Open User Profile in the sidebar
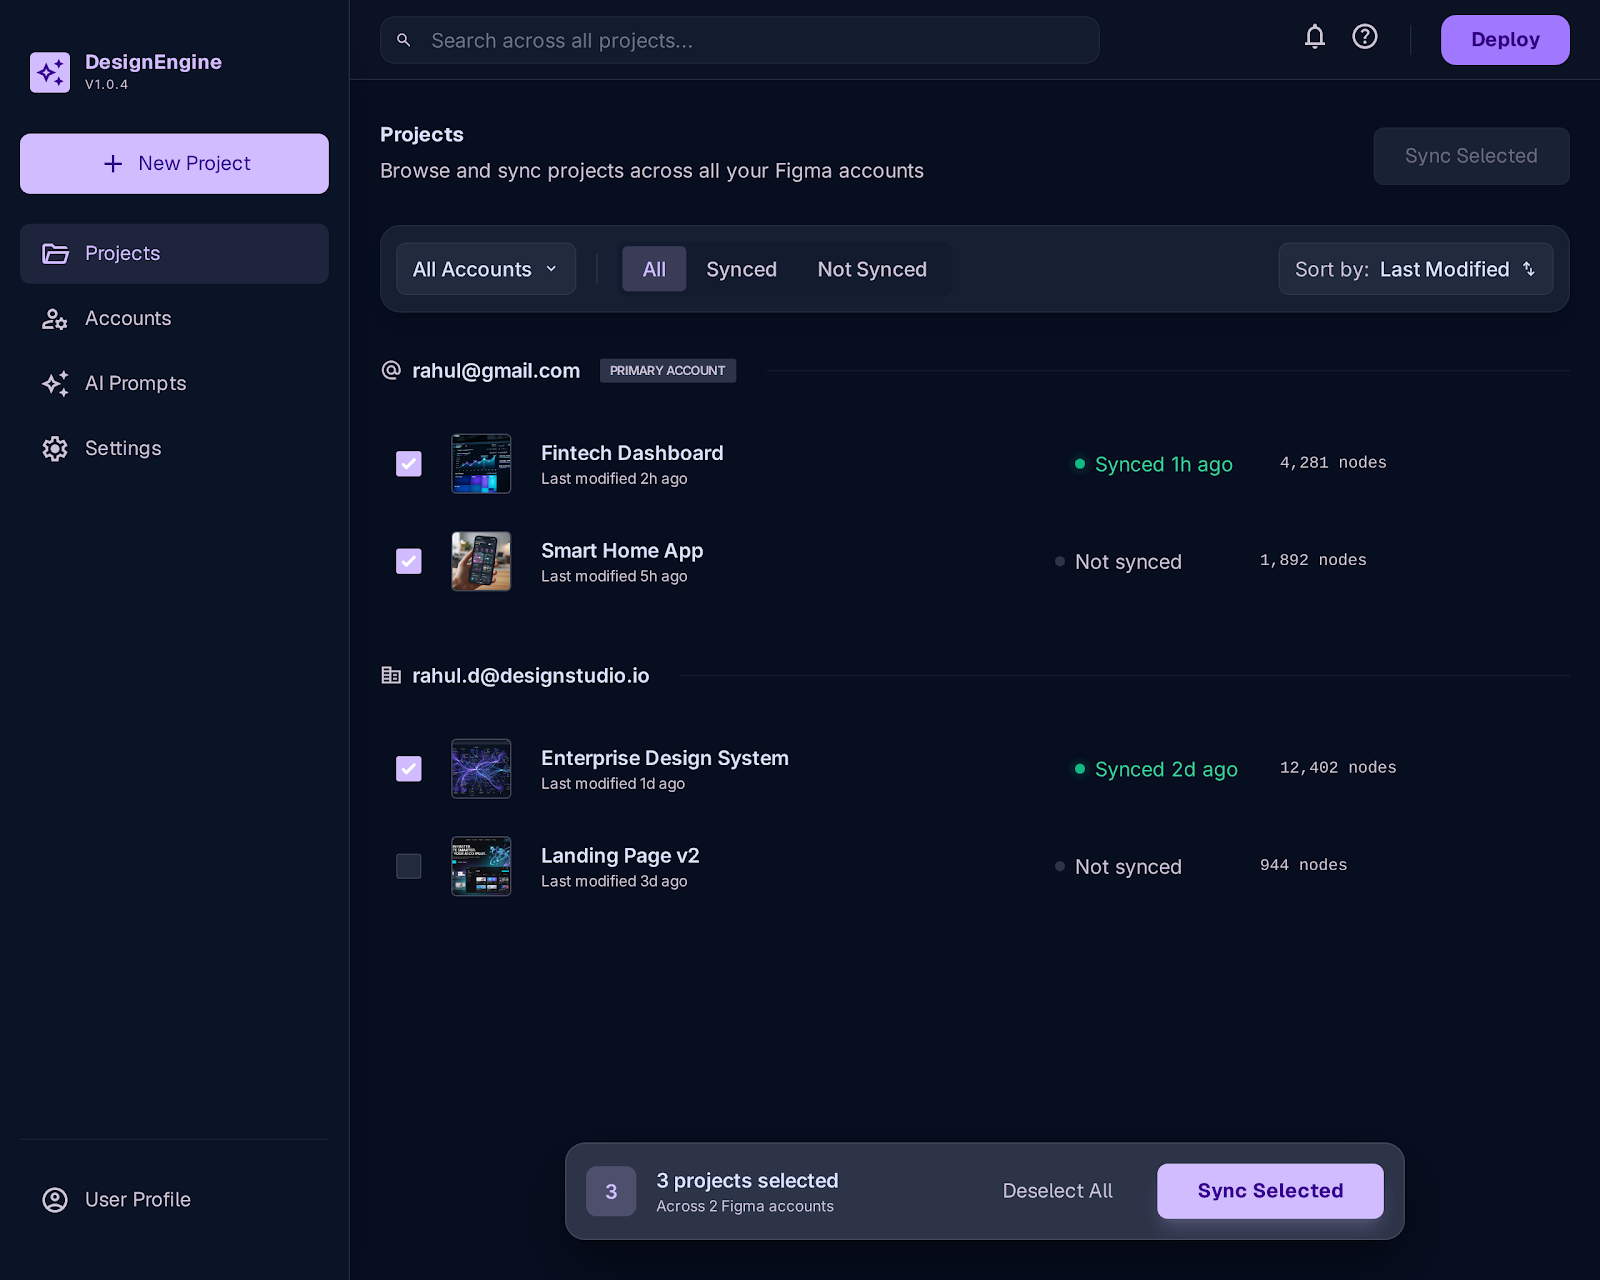1600x1280 pixels. pyautogui.click(x=174, y=1200)
